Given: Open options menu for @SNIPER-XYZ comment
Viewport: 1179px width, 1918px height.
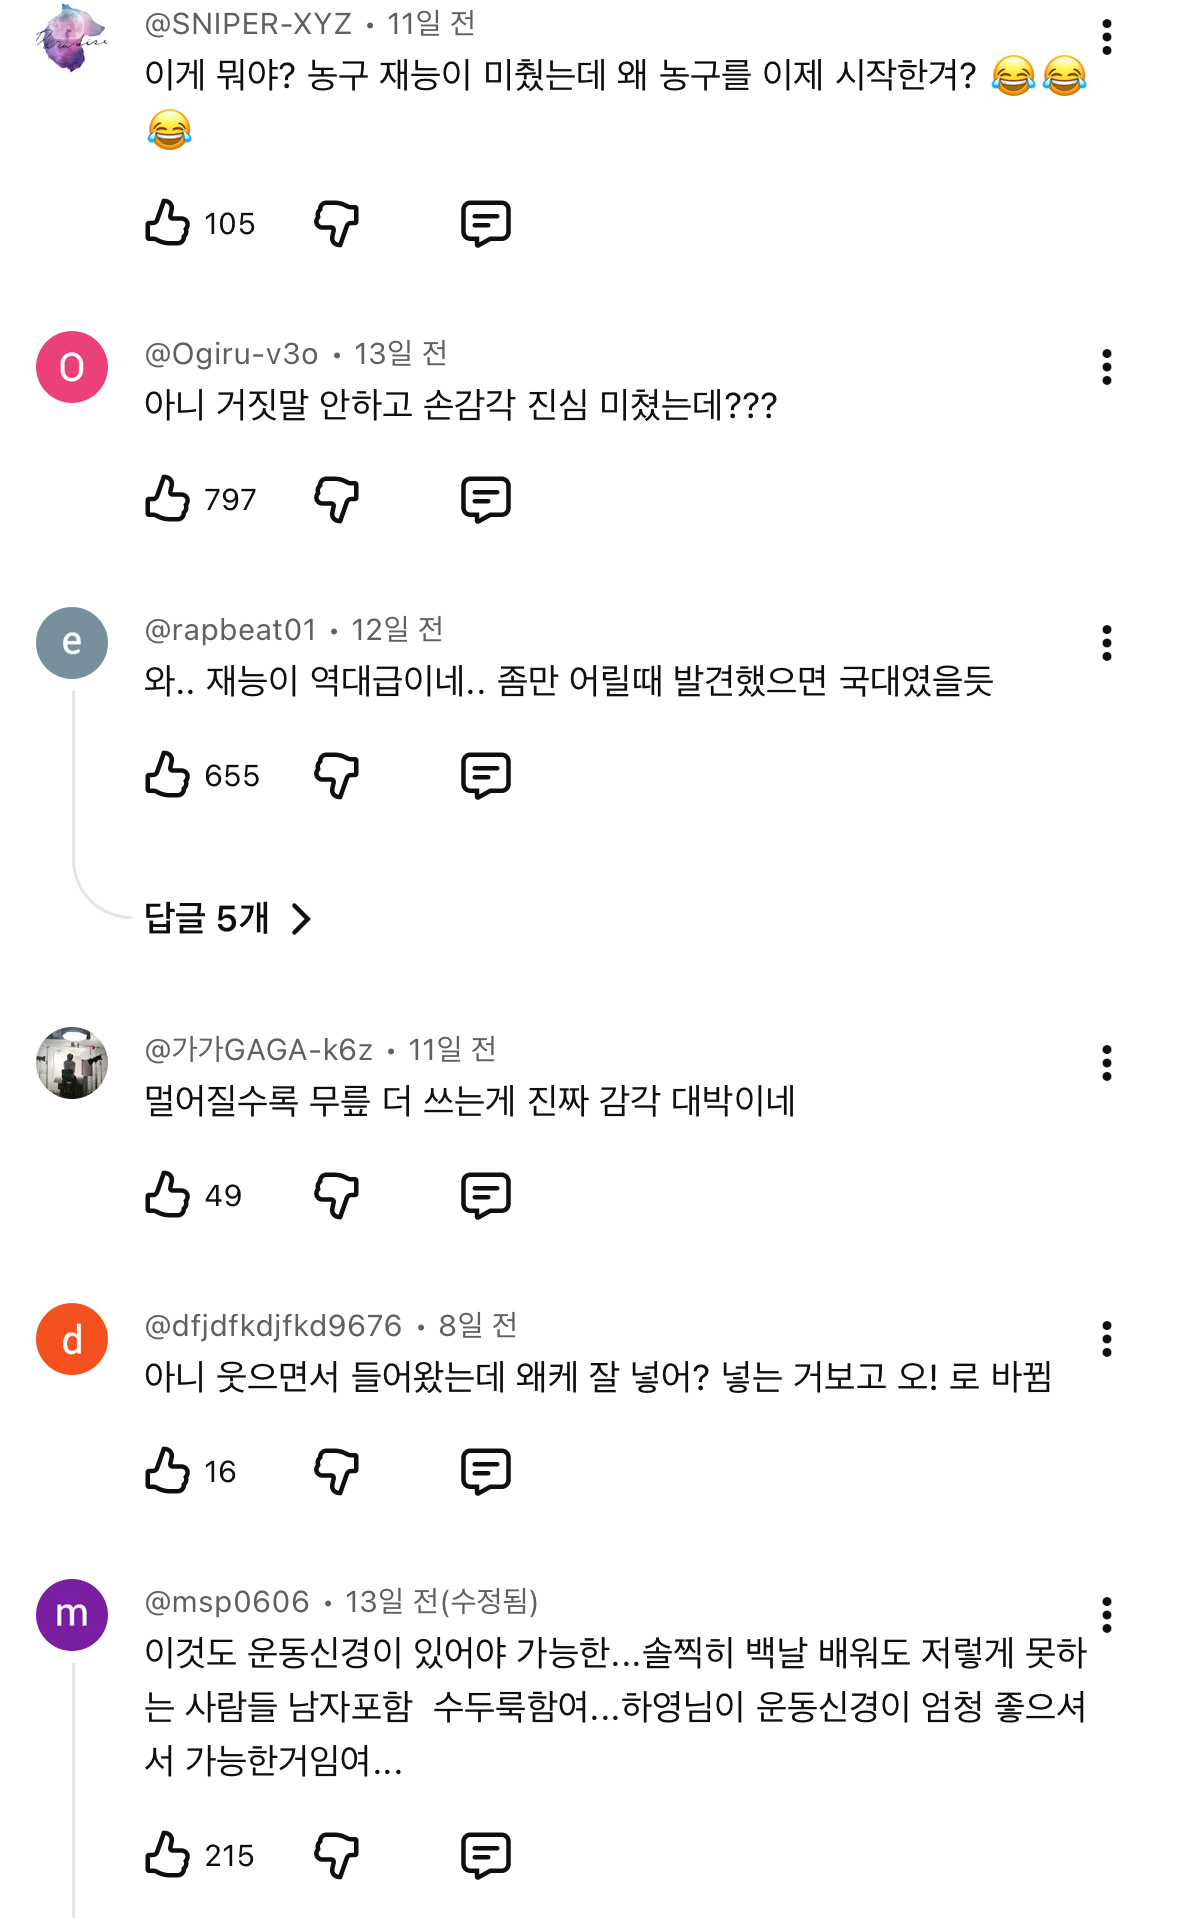Looking at the screenshot, I should (1106, 37).
